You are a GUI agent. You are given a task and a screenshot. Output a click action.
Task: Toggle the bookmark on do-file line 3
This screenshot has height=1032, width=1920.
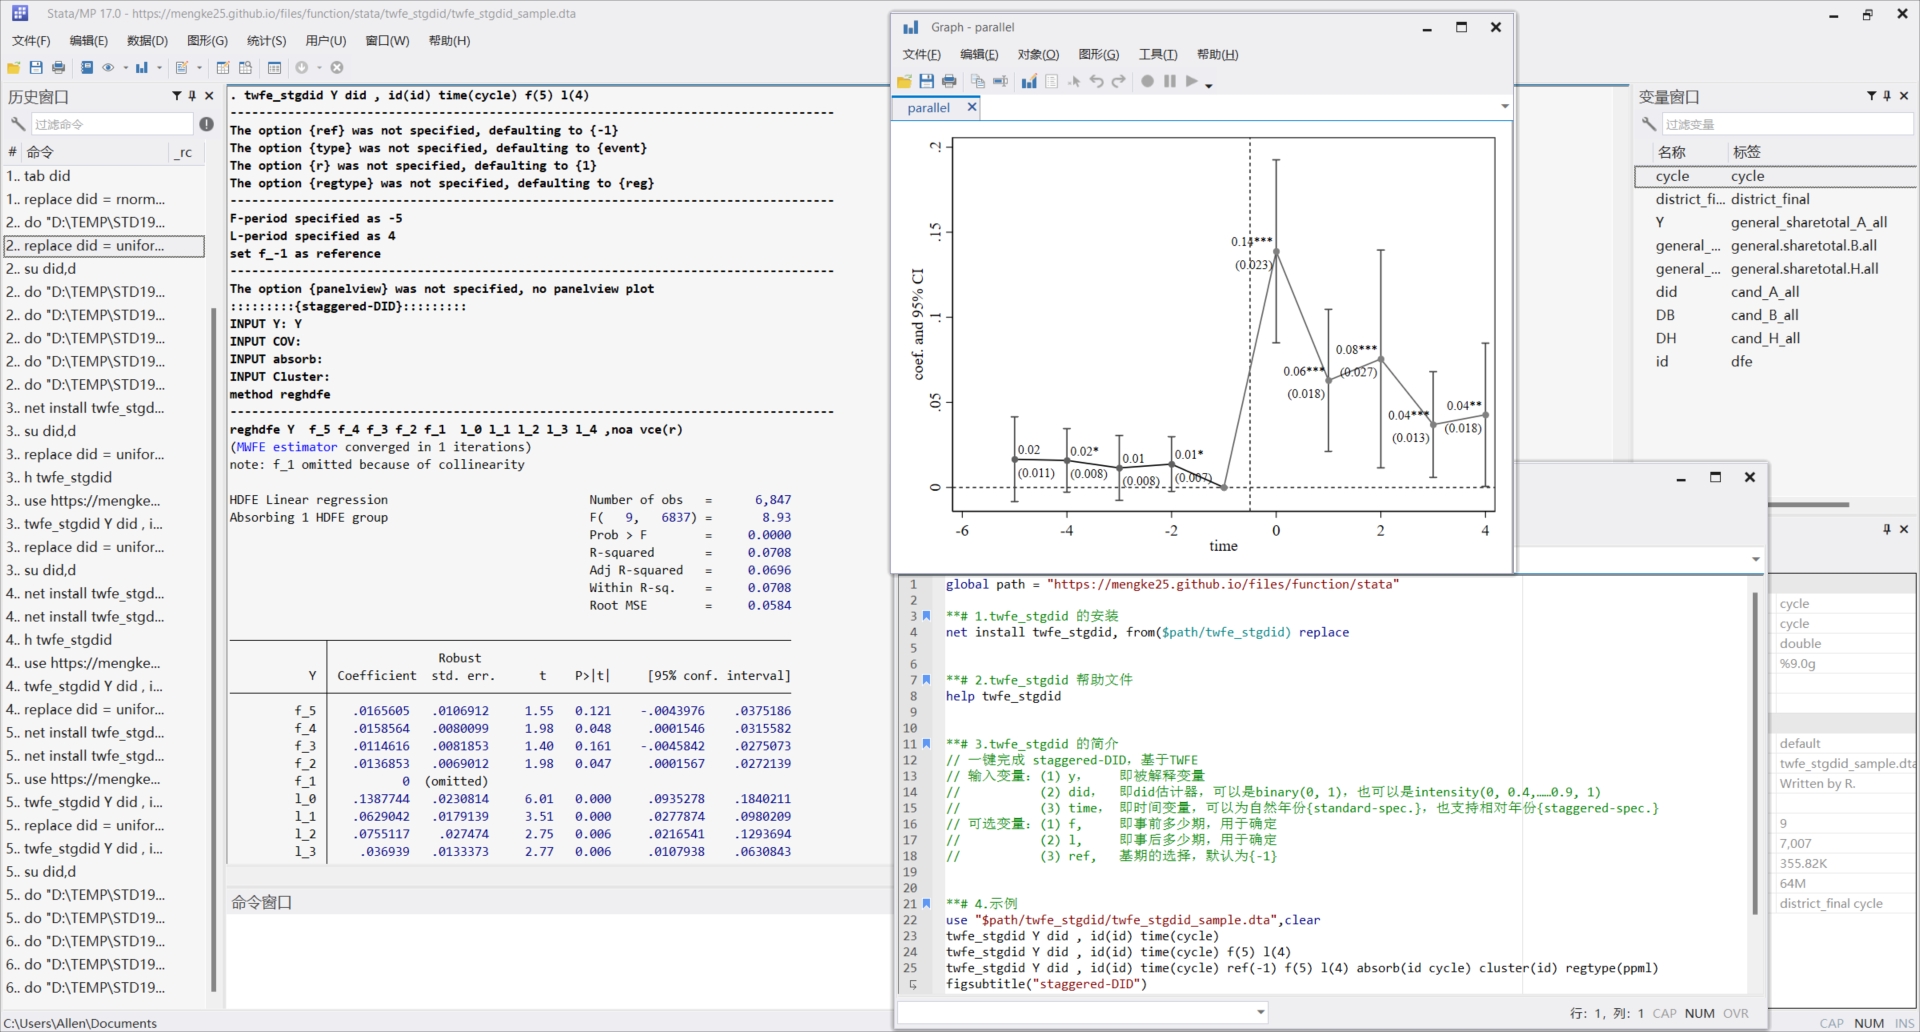[x=926, y=616]
